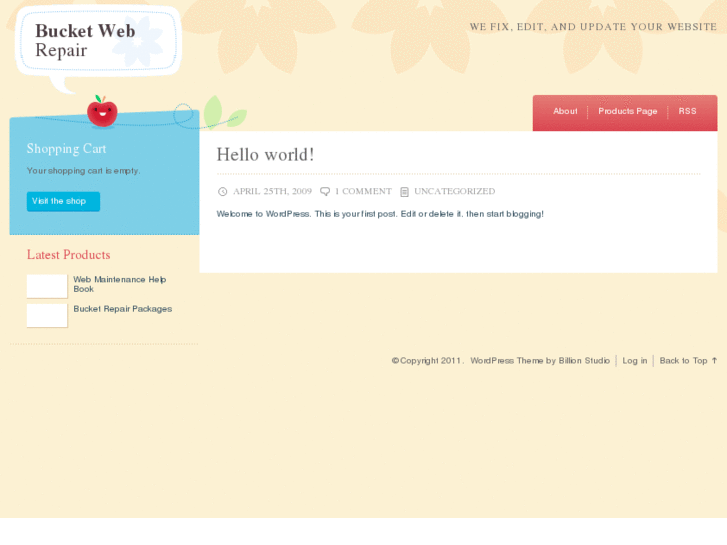Open the Hello world! post title
Image resolution: width=727 pixels, height=545 pixels.
point(265,155)
